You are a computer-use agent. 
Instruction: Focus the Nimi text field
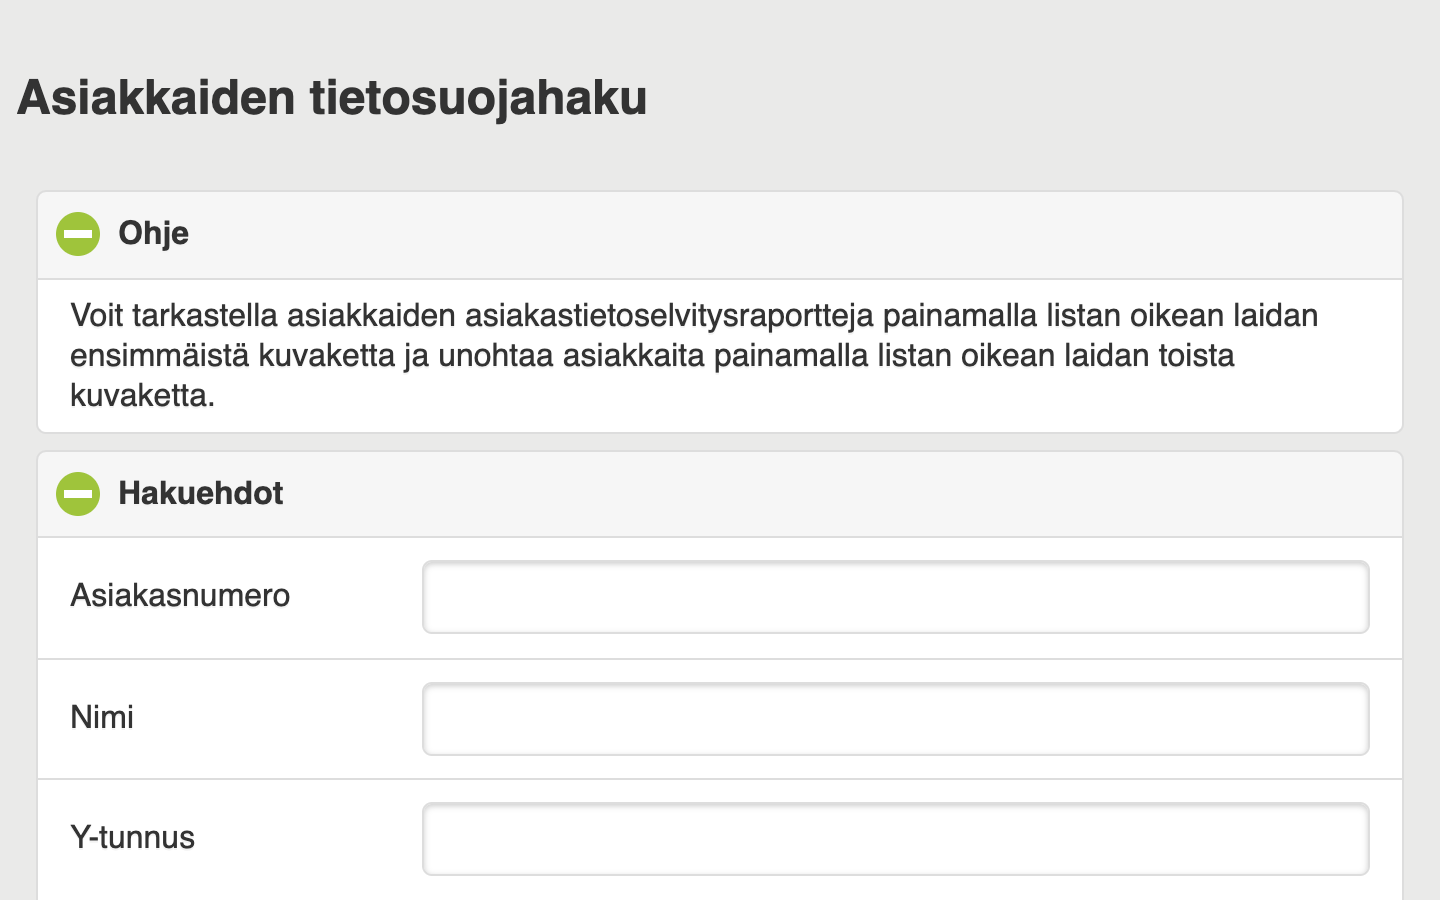(895, 719)
